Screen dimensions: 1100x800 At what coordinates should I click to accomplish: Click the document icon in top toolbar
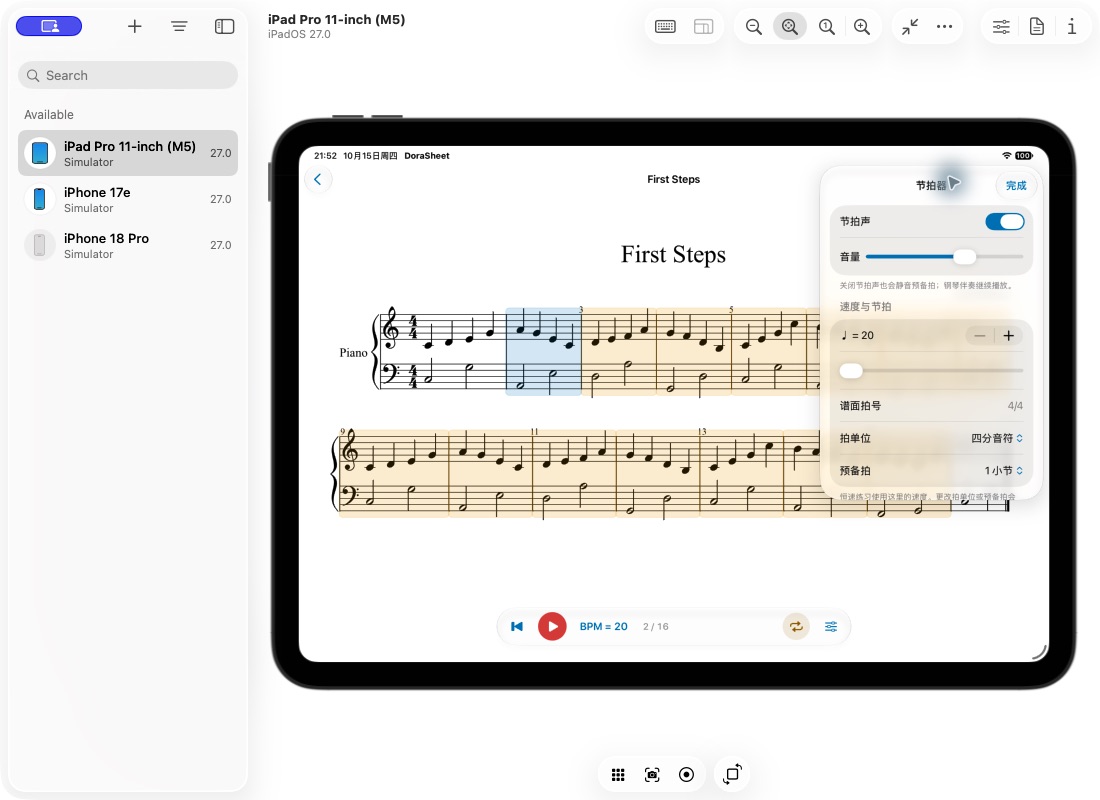pyautogui.click(x=1037, y=27)
